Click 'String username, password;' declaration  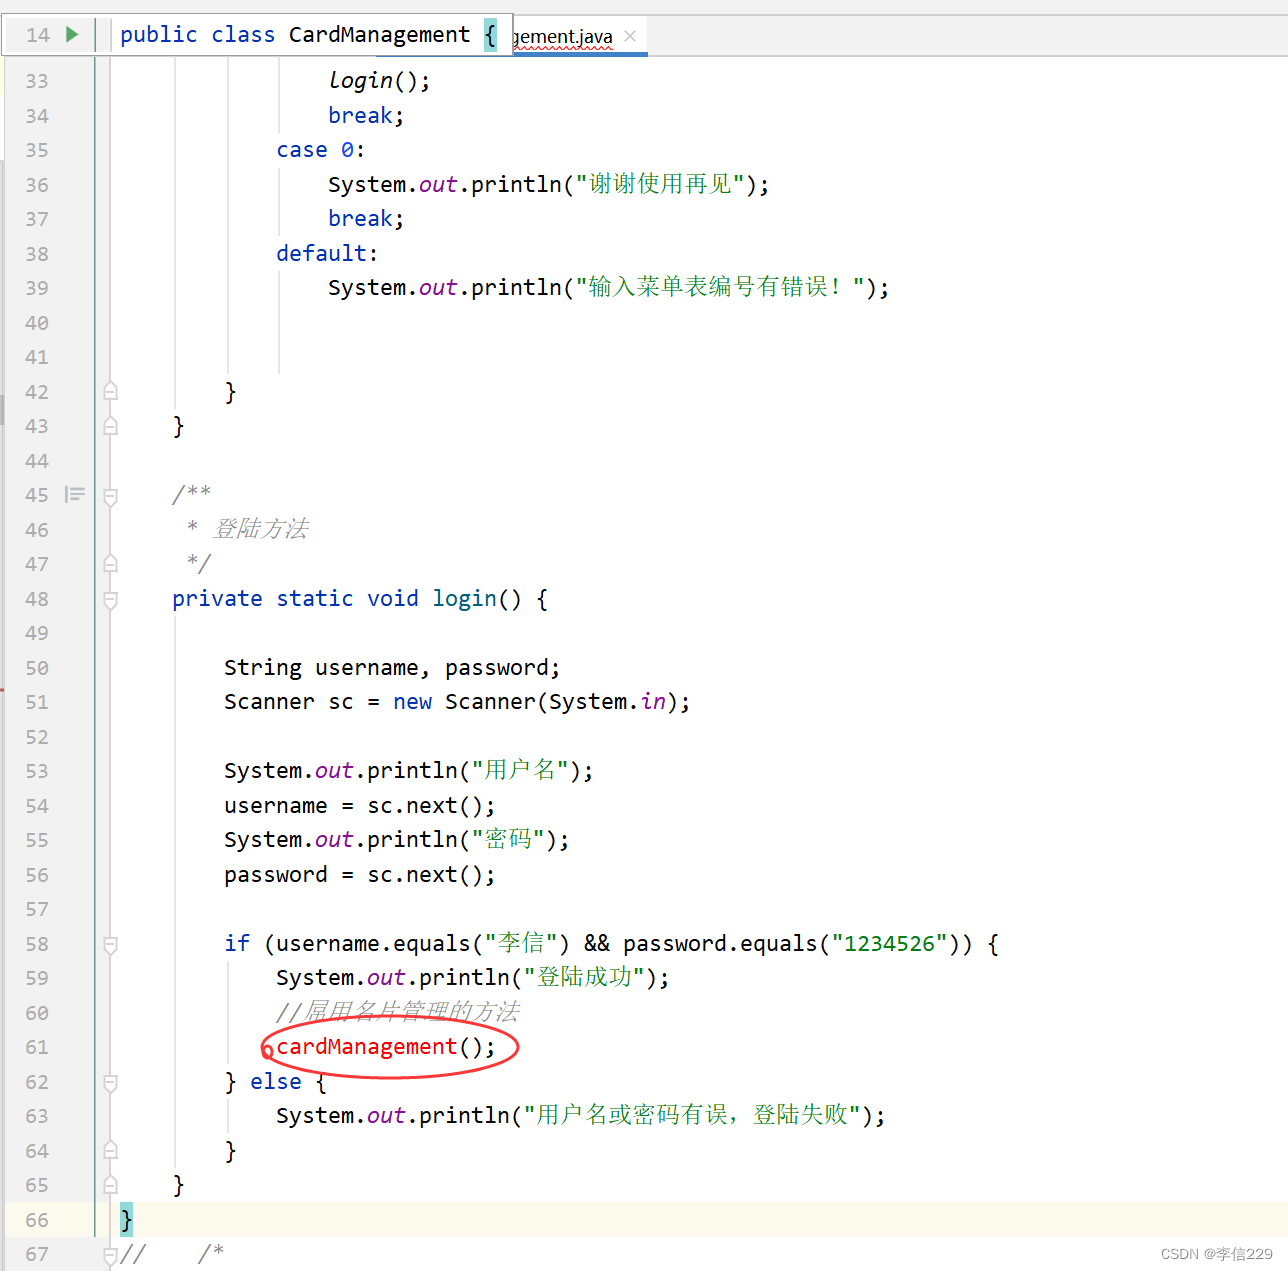[392, 668]
